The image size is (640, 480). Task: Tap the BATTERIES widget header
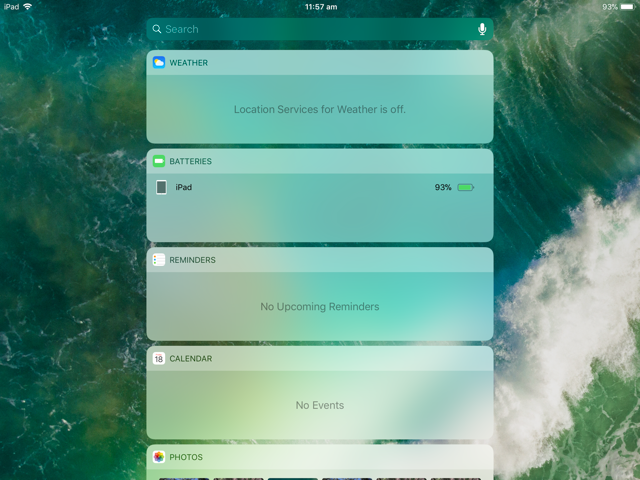tap(320, 161)
